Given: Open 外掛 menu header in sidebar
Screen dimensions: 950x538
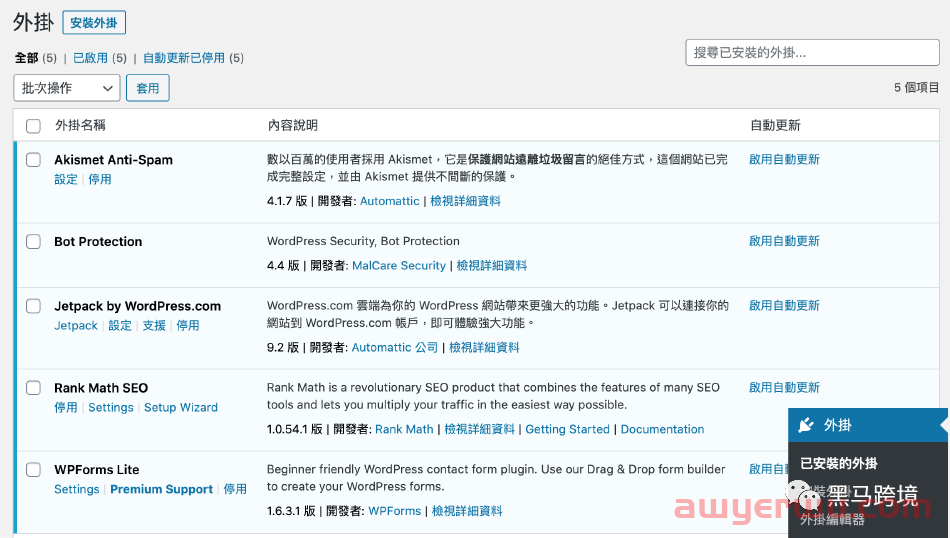Looking at the screenshot, I should click(868, 425).
